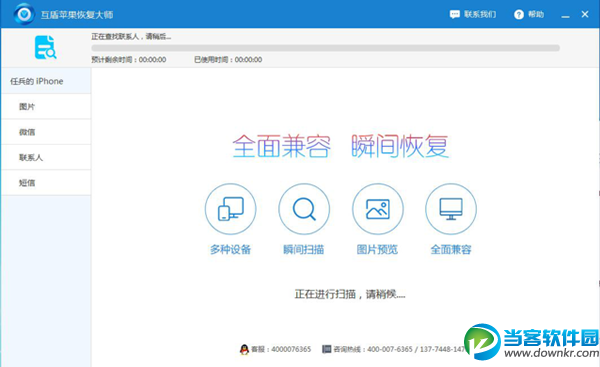This screenshot has width=600, height=367.
Task: Open the 联系人 category in sidebar
Action: (46, 157)
